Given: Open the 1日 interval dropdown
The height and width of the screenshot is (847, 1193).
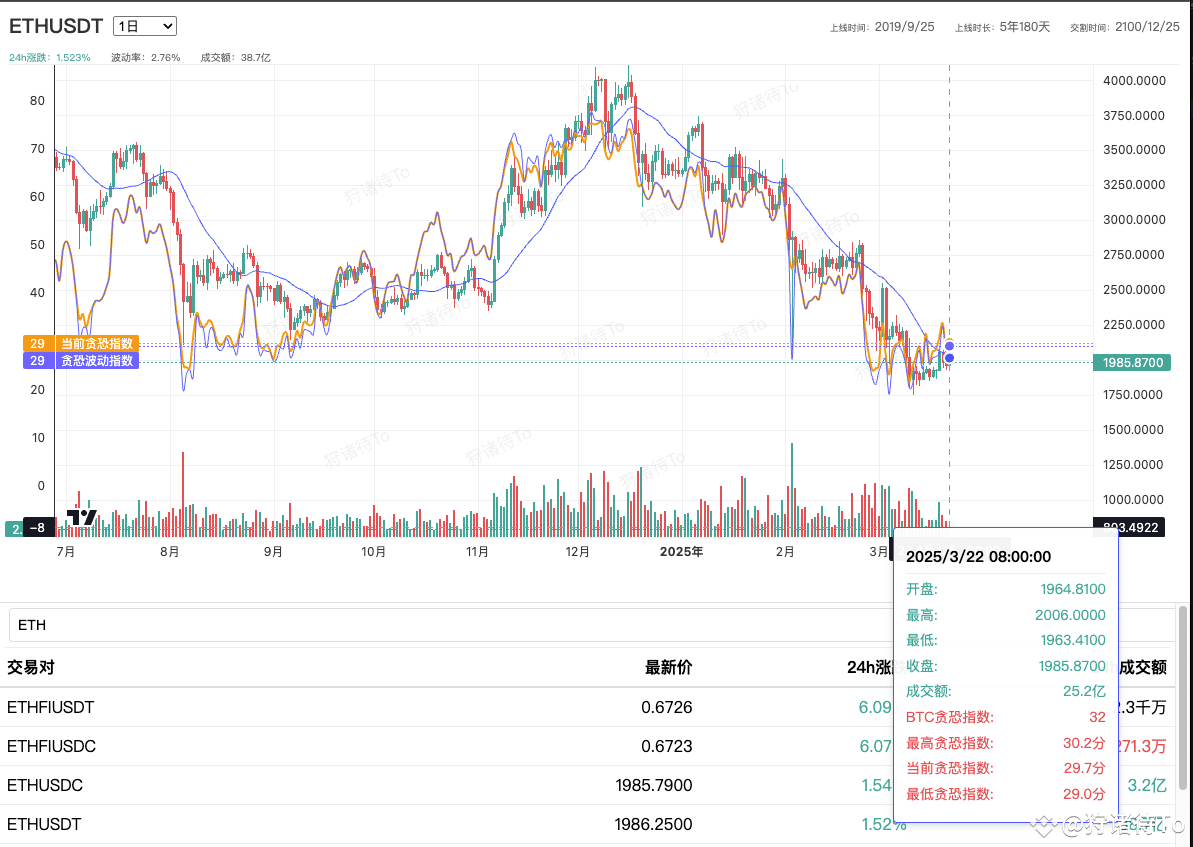Looking at the screenshot, I should click(x=145, y=27).
